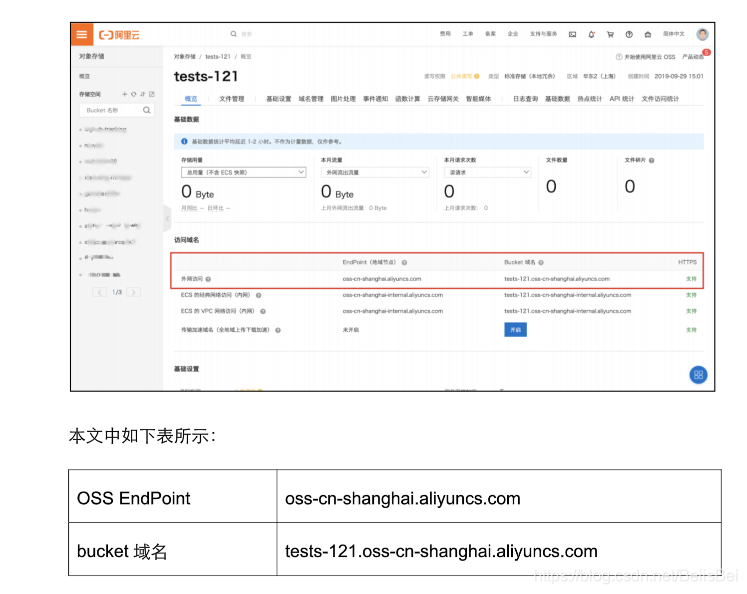Search buckets with the magnifier icon
747x594 pixels.
coord(147,110)
